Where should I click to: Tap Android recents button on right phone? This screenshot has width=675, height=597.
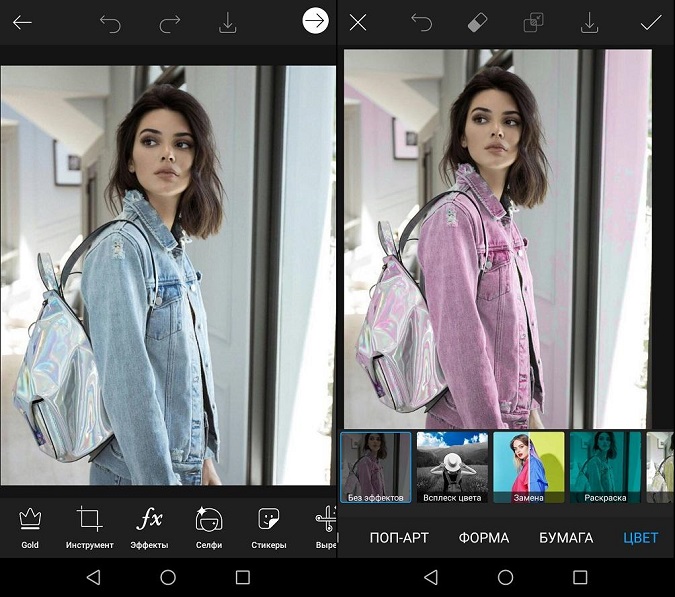[580, 577]
